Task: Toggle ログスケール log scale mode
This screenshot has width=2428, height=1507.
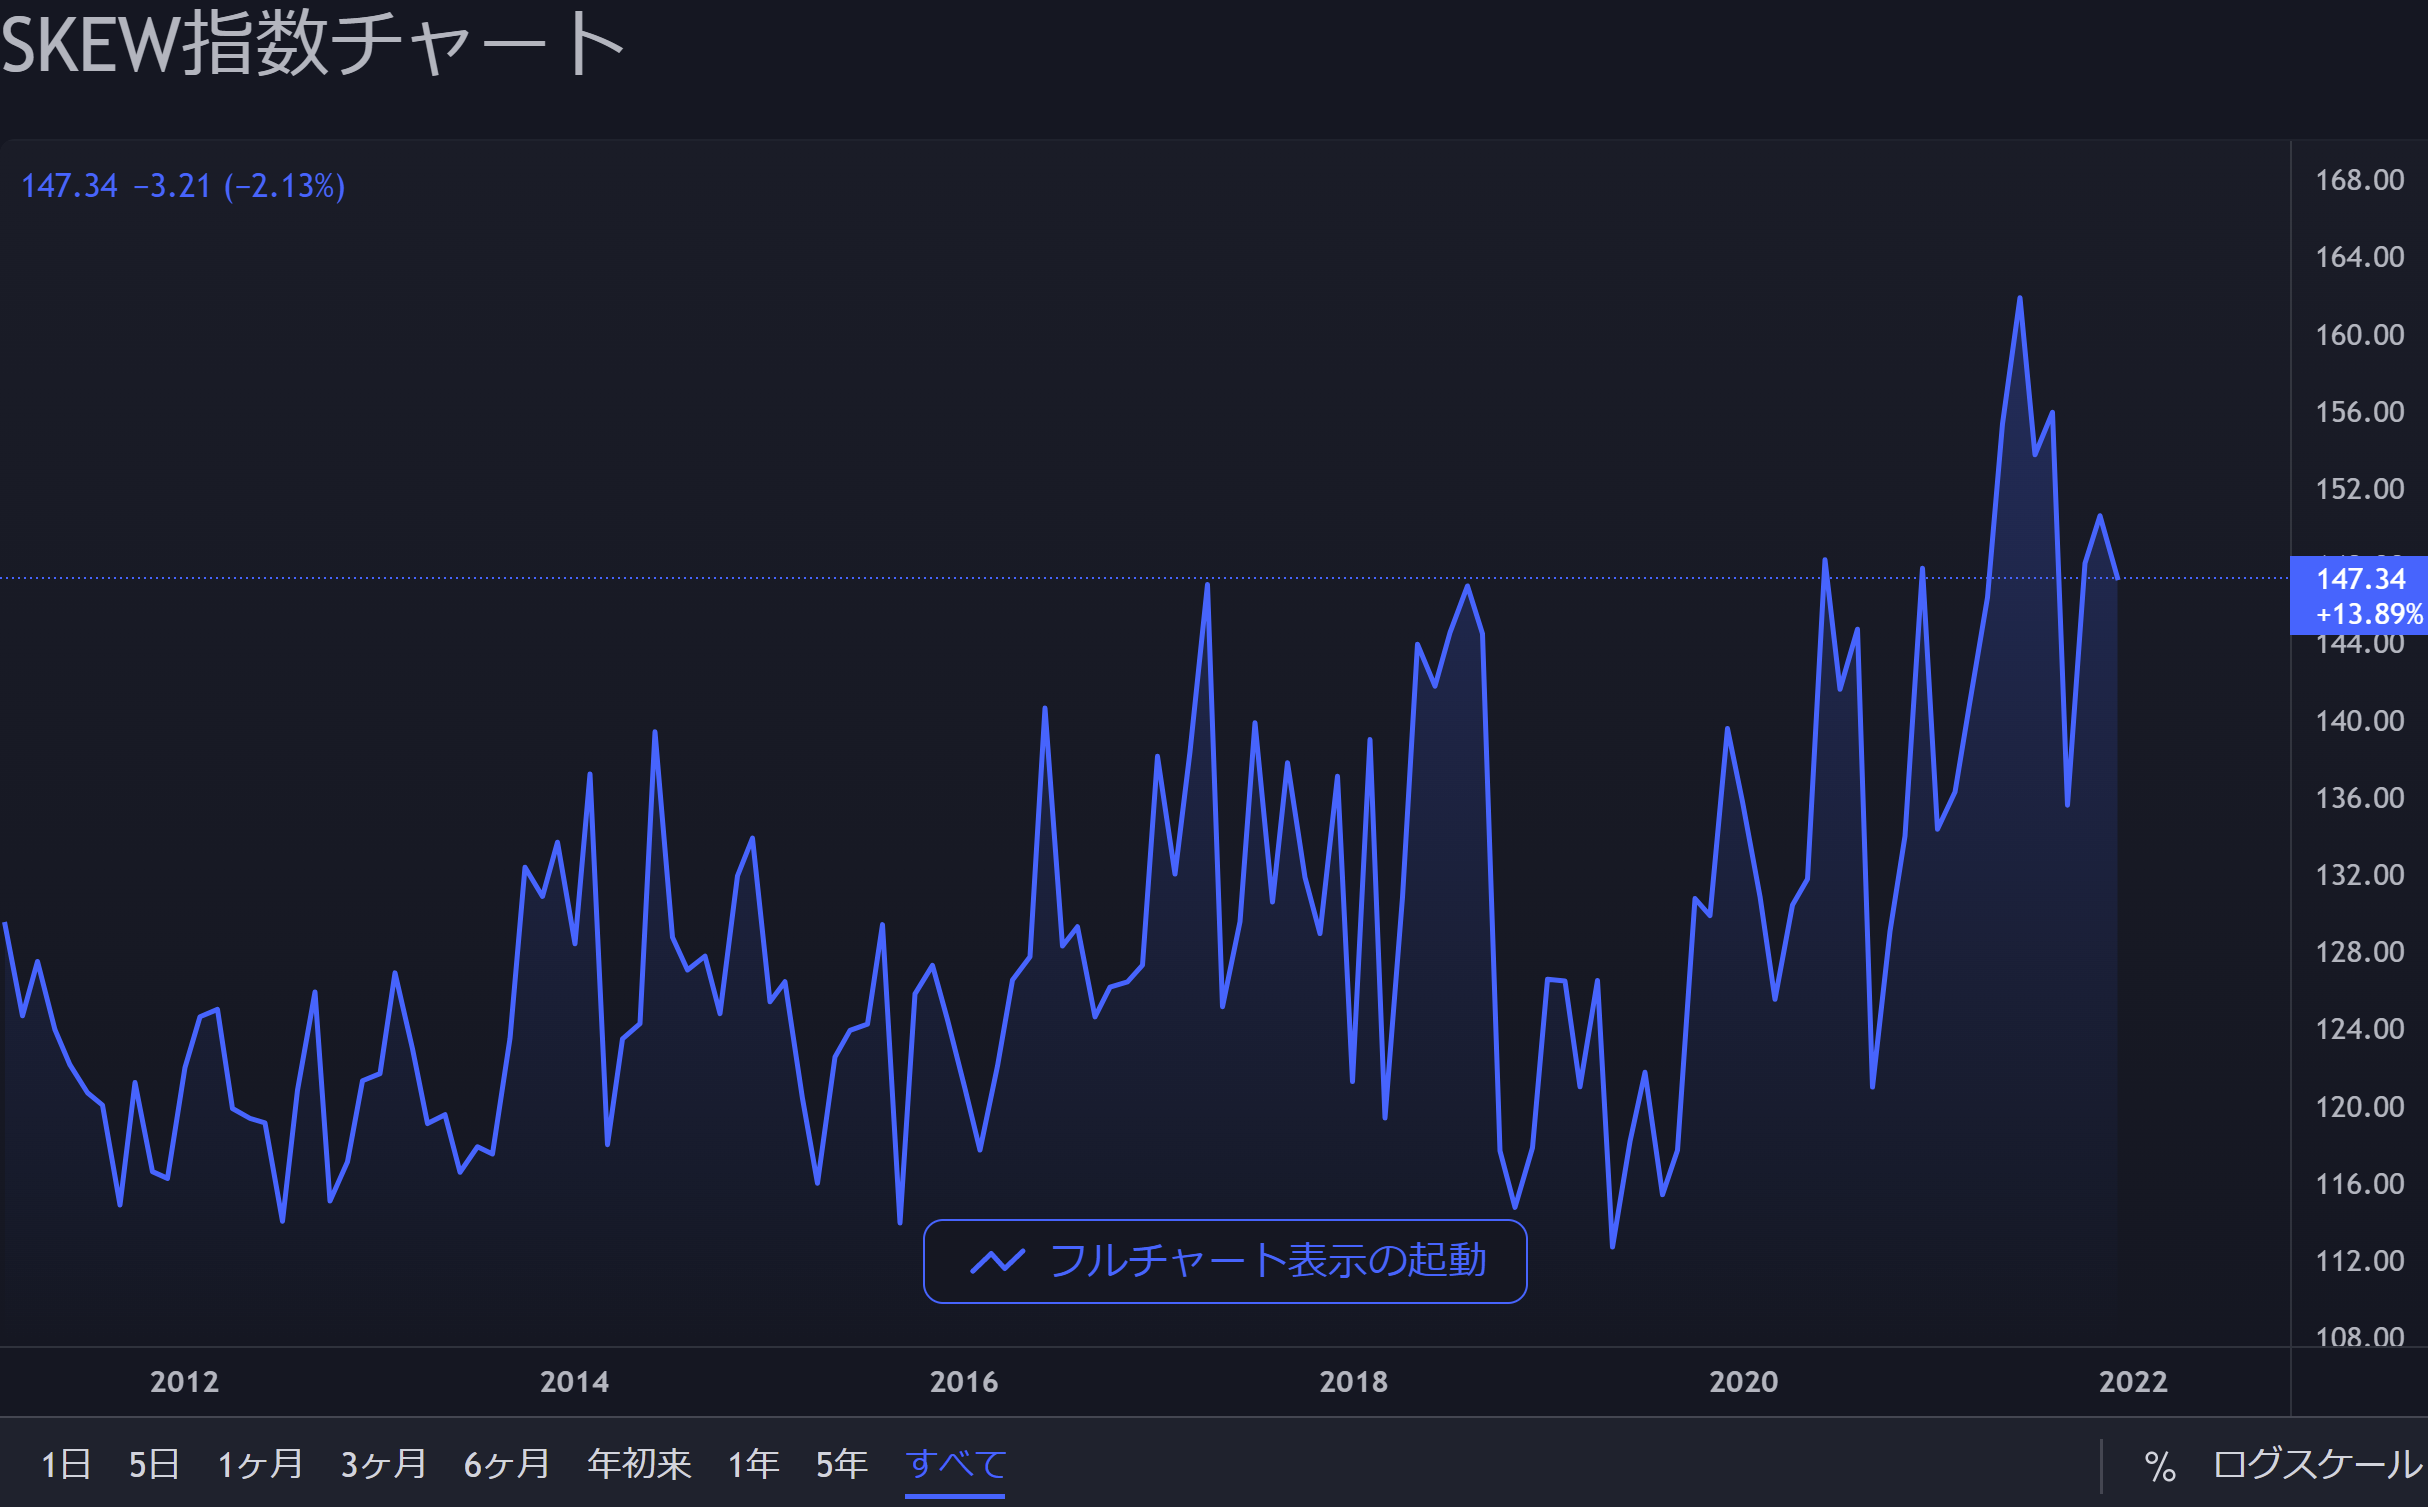Action: [x=2318, y=1464]
